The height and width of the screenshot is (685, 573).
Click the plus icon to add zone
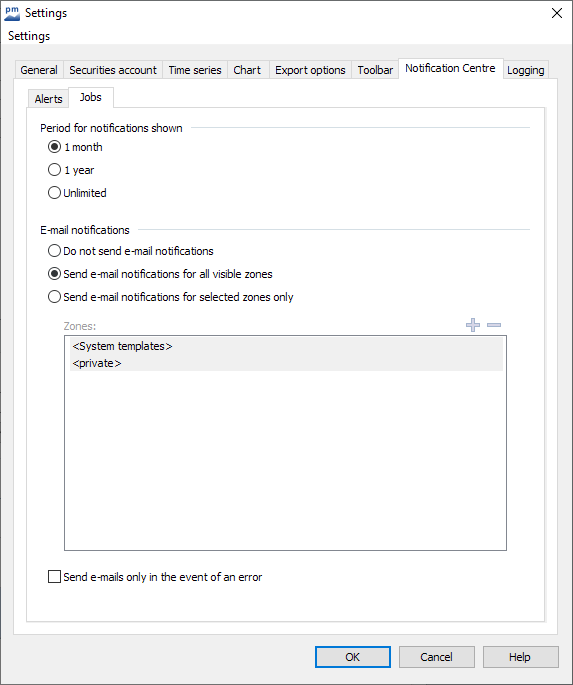(473, 325)
